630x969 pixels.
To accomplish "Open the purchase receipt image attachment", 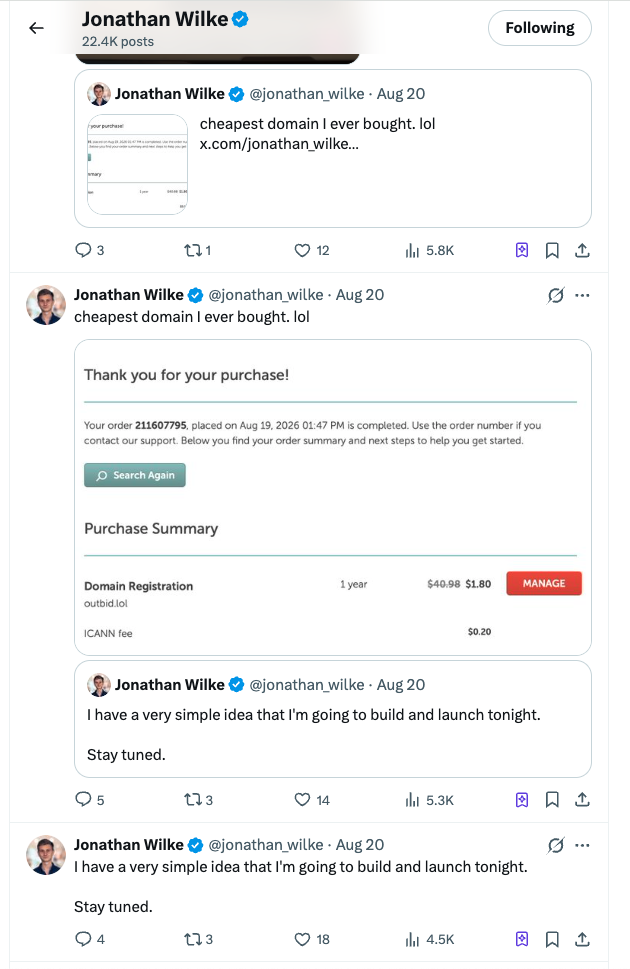I will click(333, 497).
